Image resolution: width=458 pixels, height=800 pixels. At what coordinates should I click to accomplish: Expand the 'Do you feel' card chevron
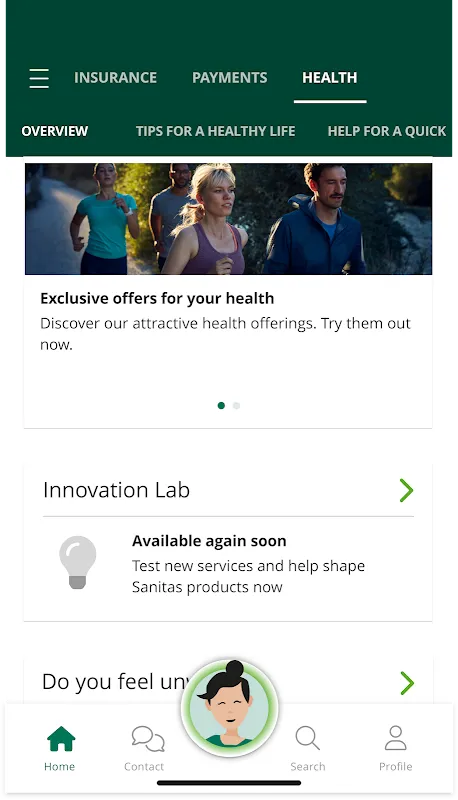coord(406,683)
